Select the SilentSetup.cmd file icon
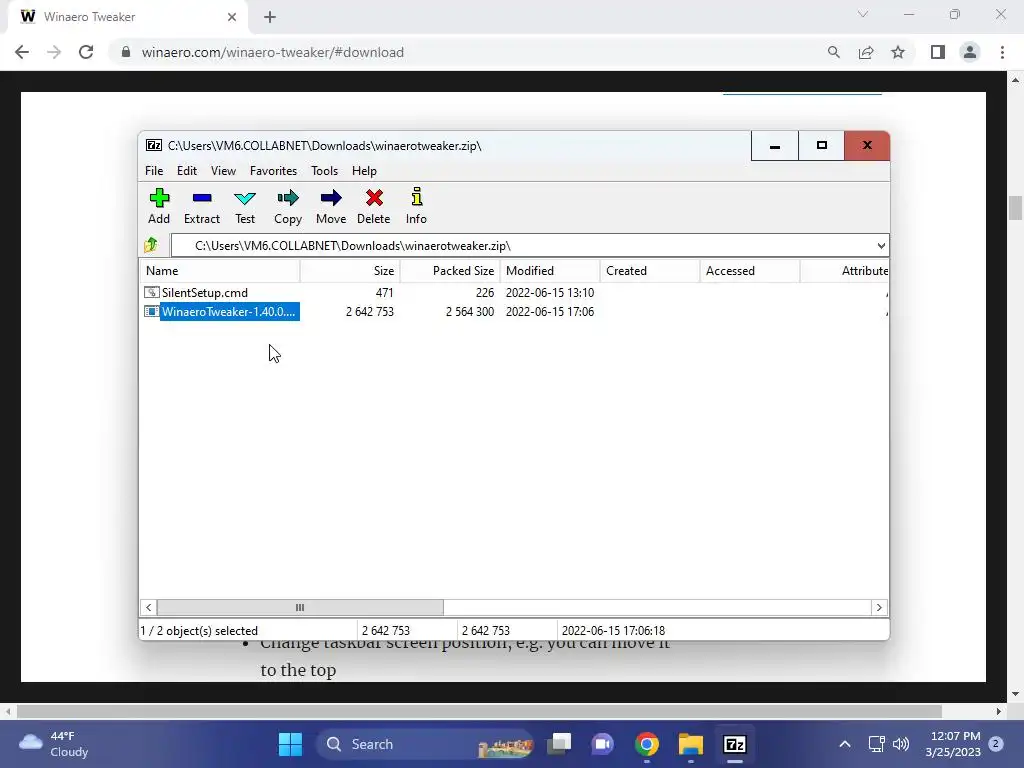The width and height of the screenshot is (1024, 768). pyautogui.click(x=152, y=292)
